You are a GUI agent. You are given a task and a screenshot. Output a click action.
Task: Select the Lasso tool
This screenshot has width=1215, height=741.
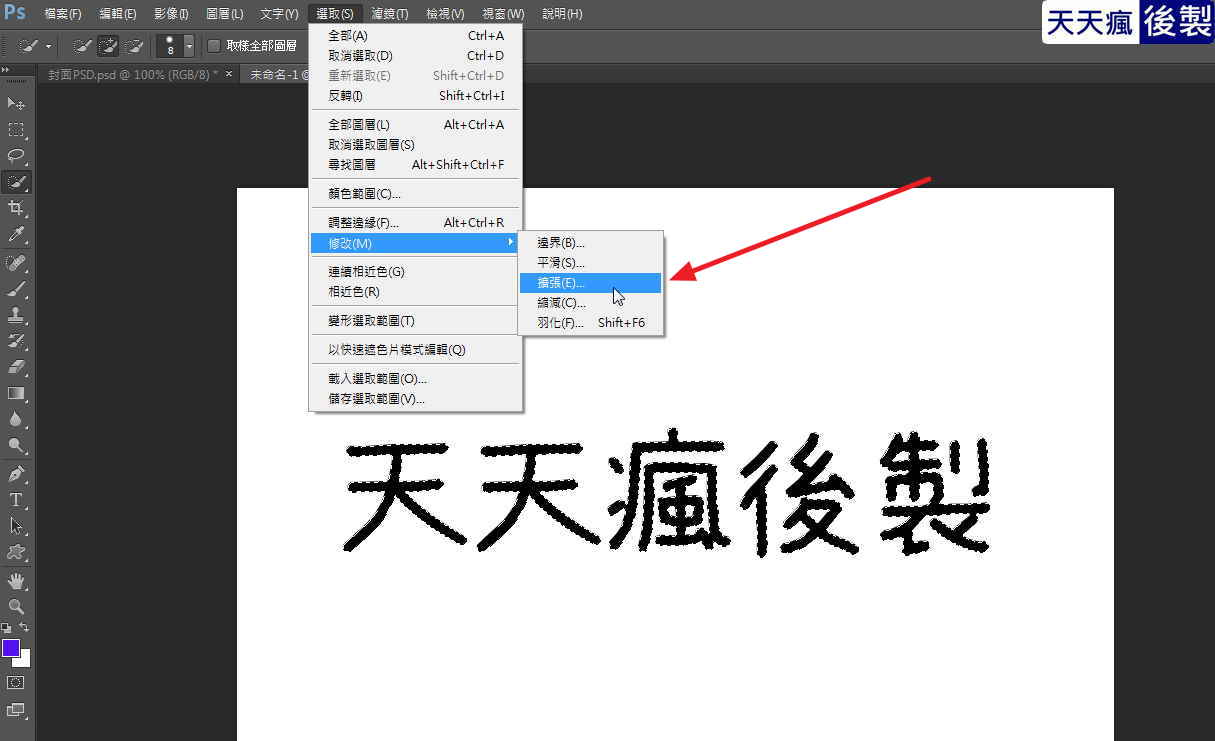(x=17, y=156)
